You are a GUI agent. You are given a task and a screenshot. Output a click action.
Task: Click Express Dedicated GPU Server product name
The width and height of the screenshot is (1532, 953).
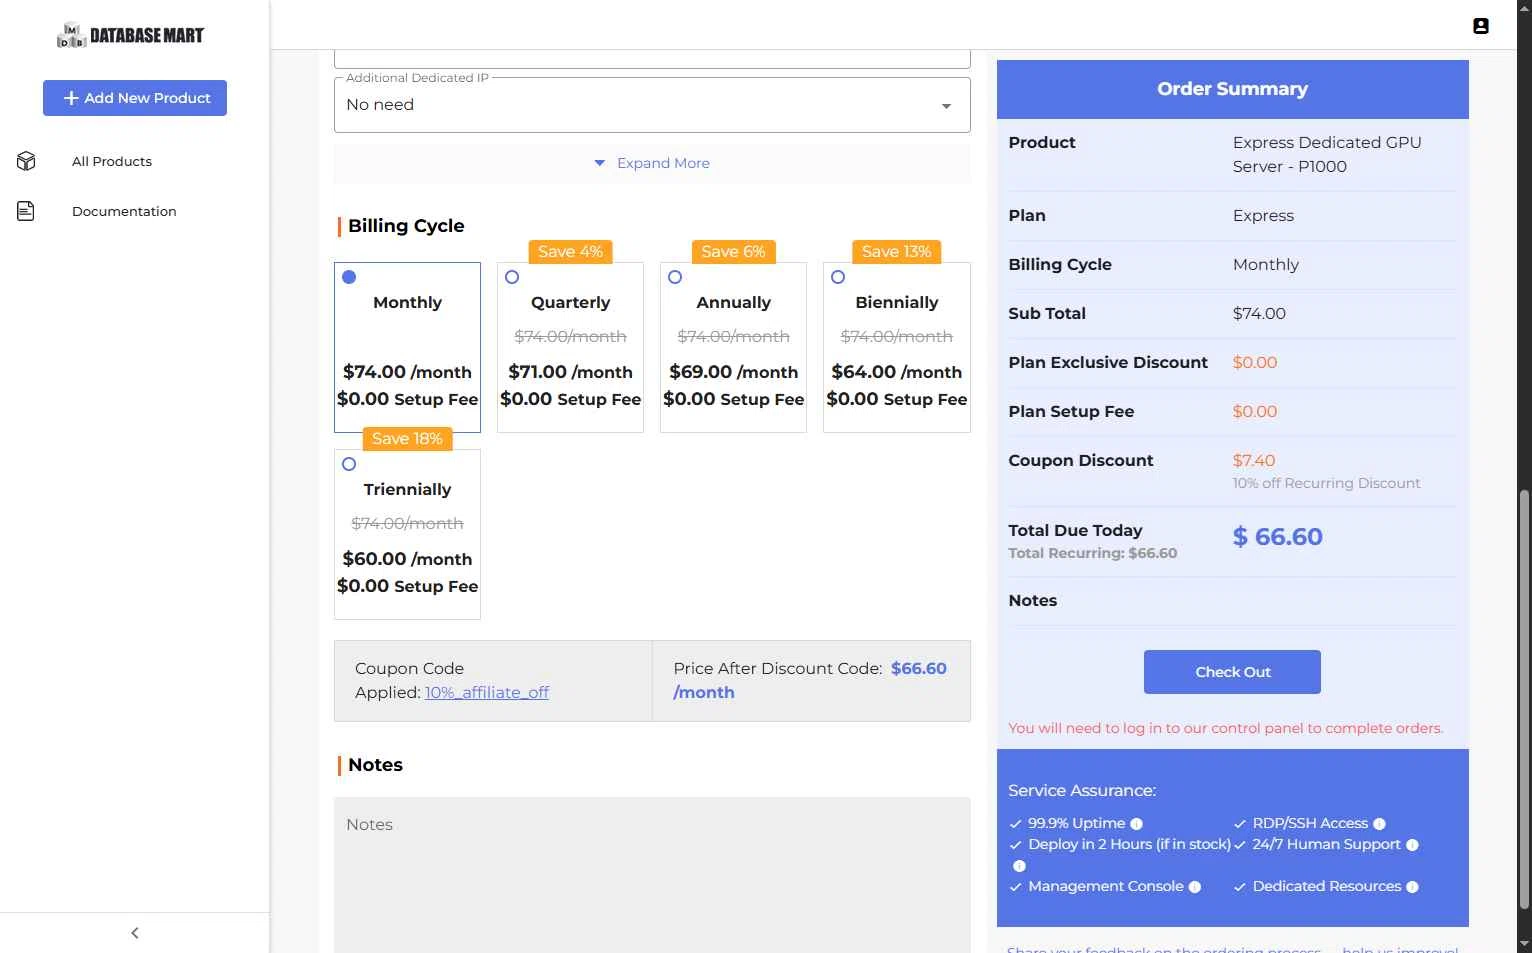[1327, 154]
